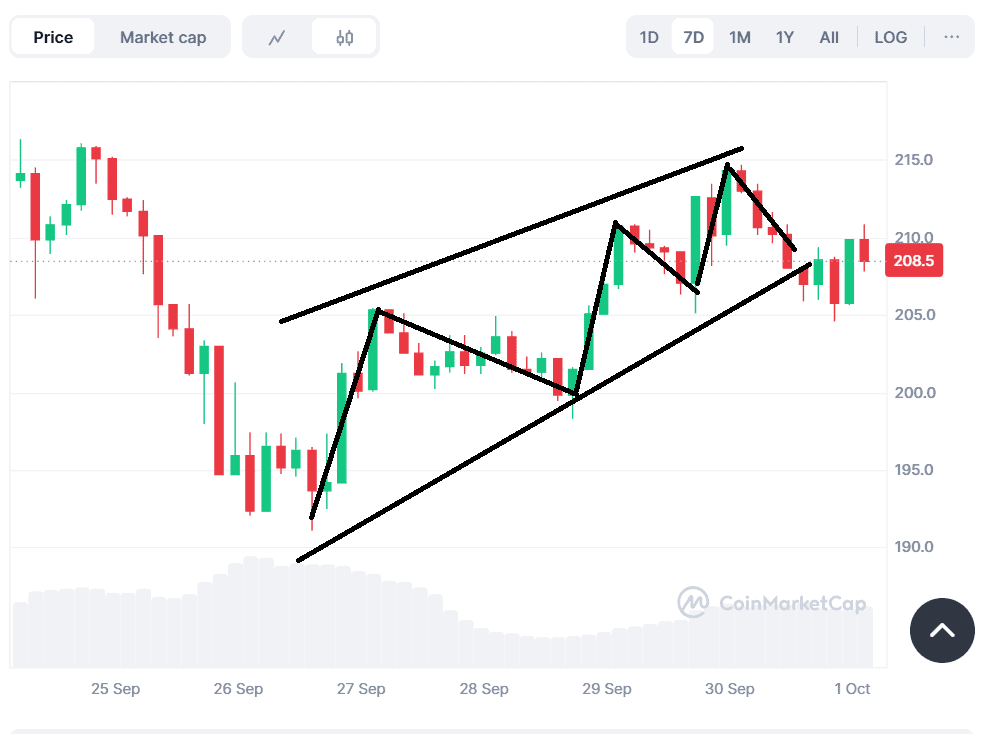Image resolution: width=985 pixels, height=734 pixels.
Task: Click the scroll-to-top arrow button
Action: point(942,630)
